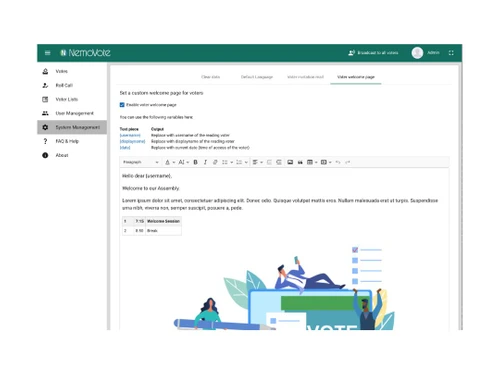Open the Paragraph style dropdown
500x375 pixels.
tap(140, 162)
